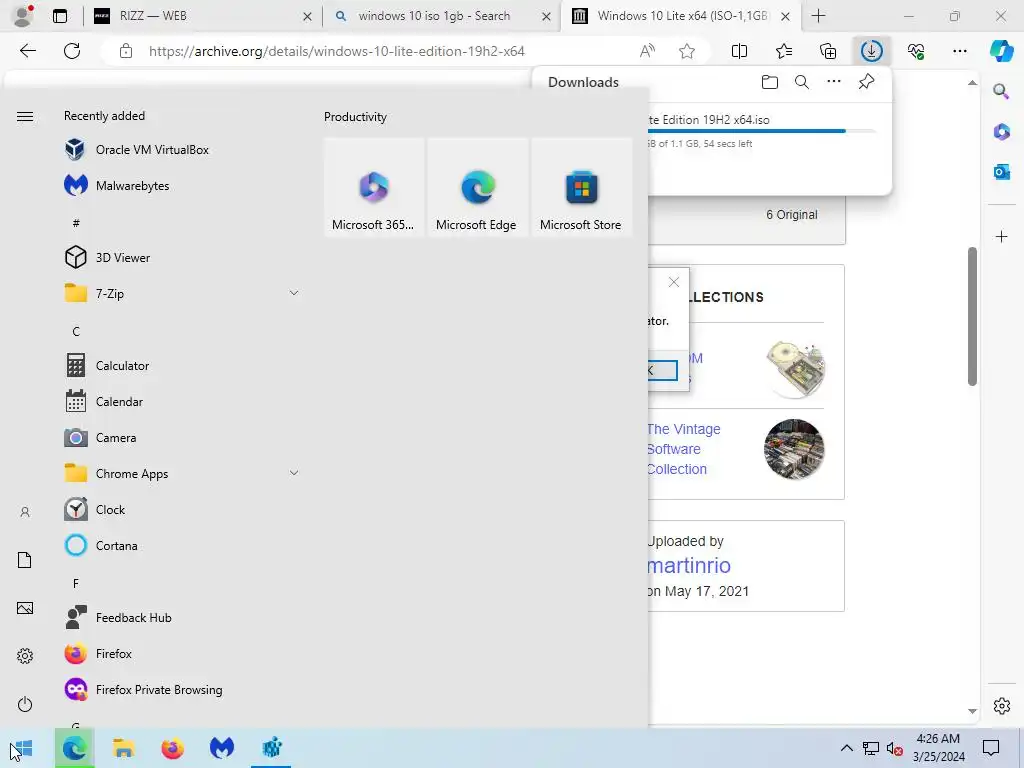
Task: Open Malwarebytes from taskbar
Action: click(222, 748)
